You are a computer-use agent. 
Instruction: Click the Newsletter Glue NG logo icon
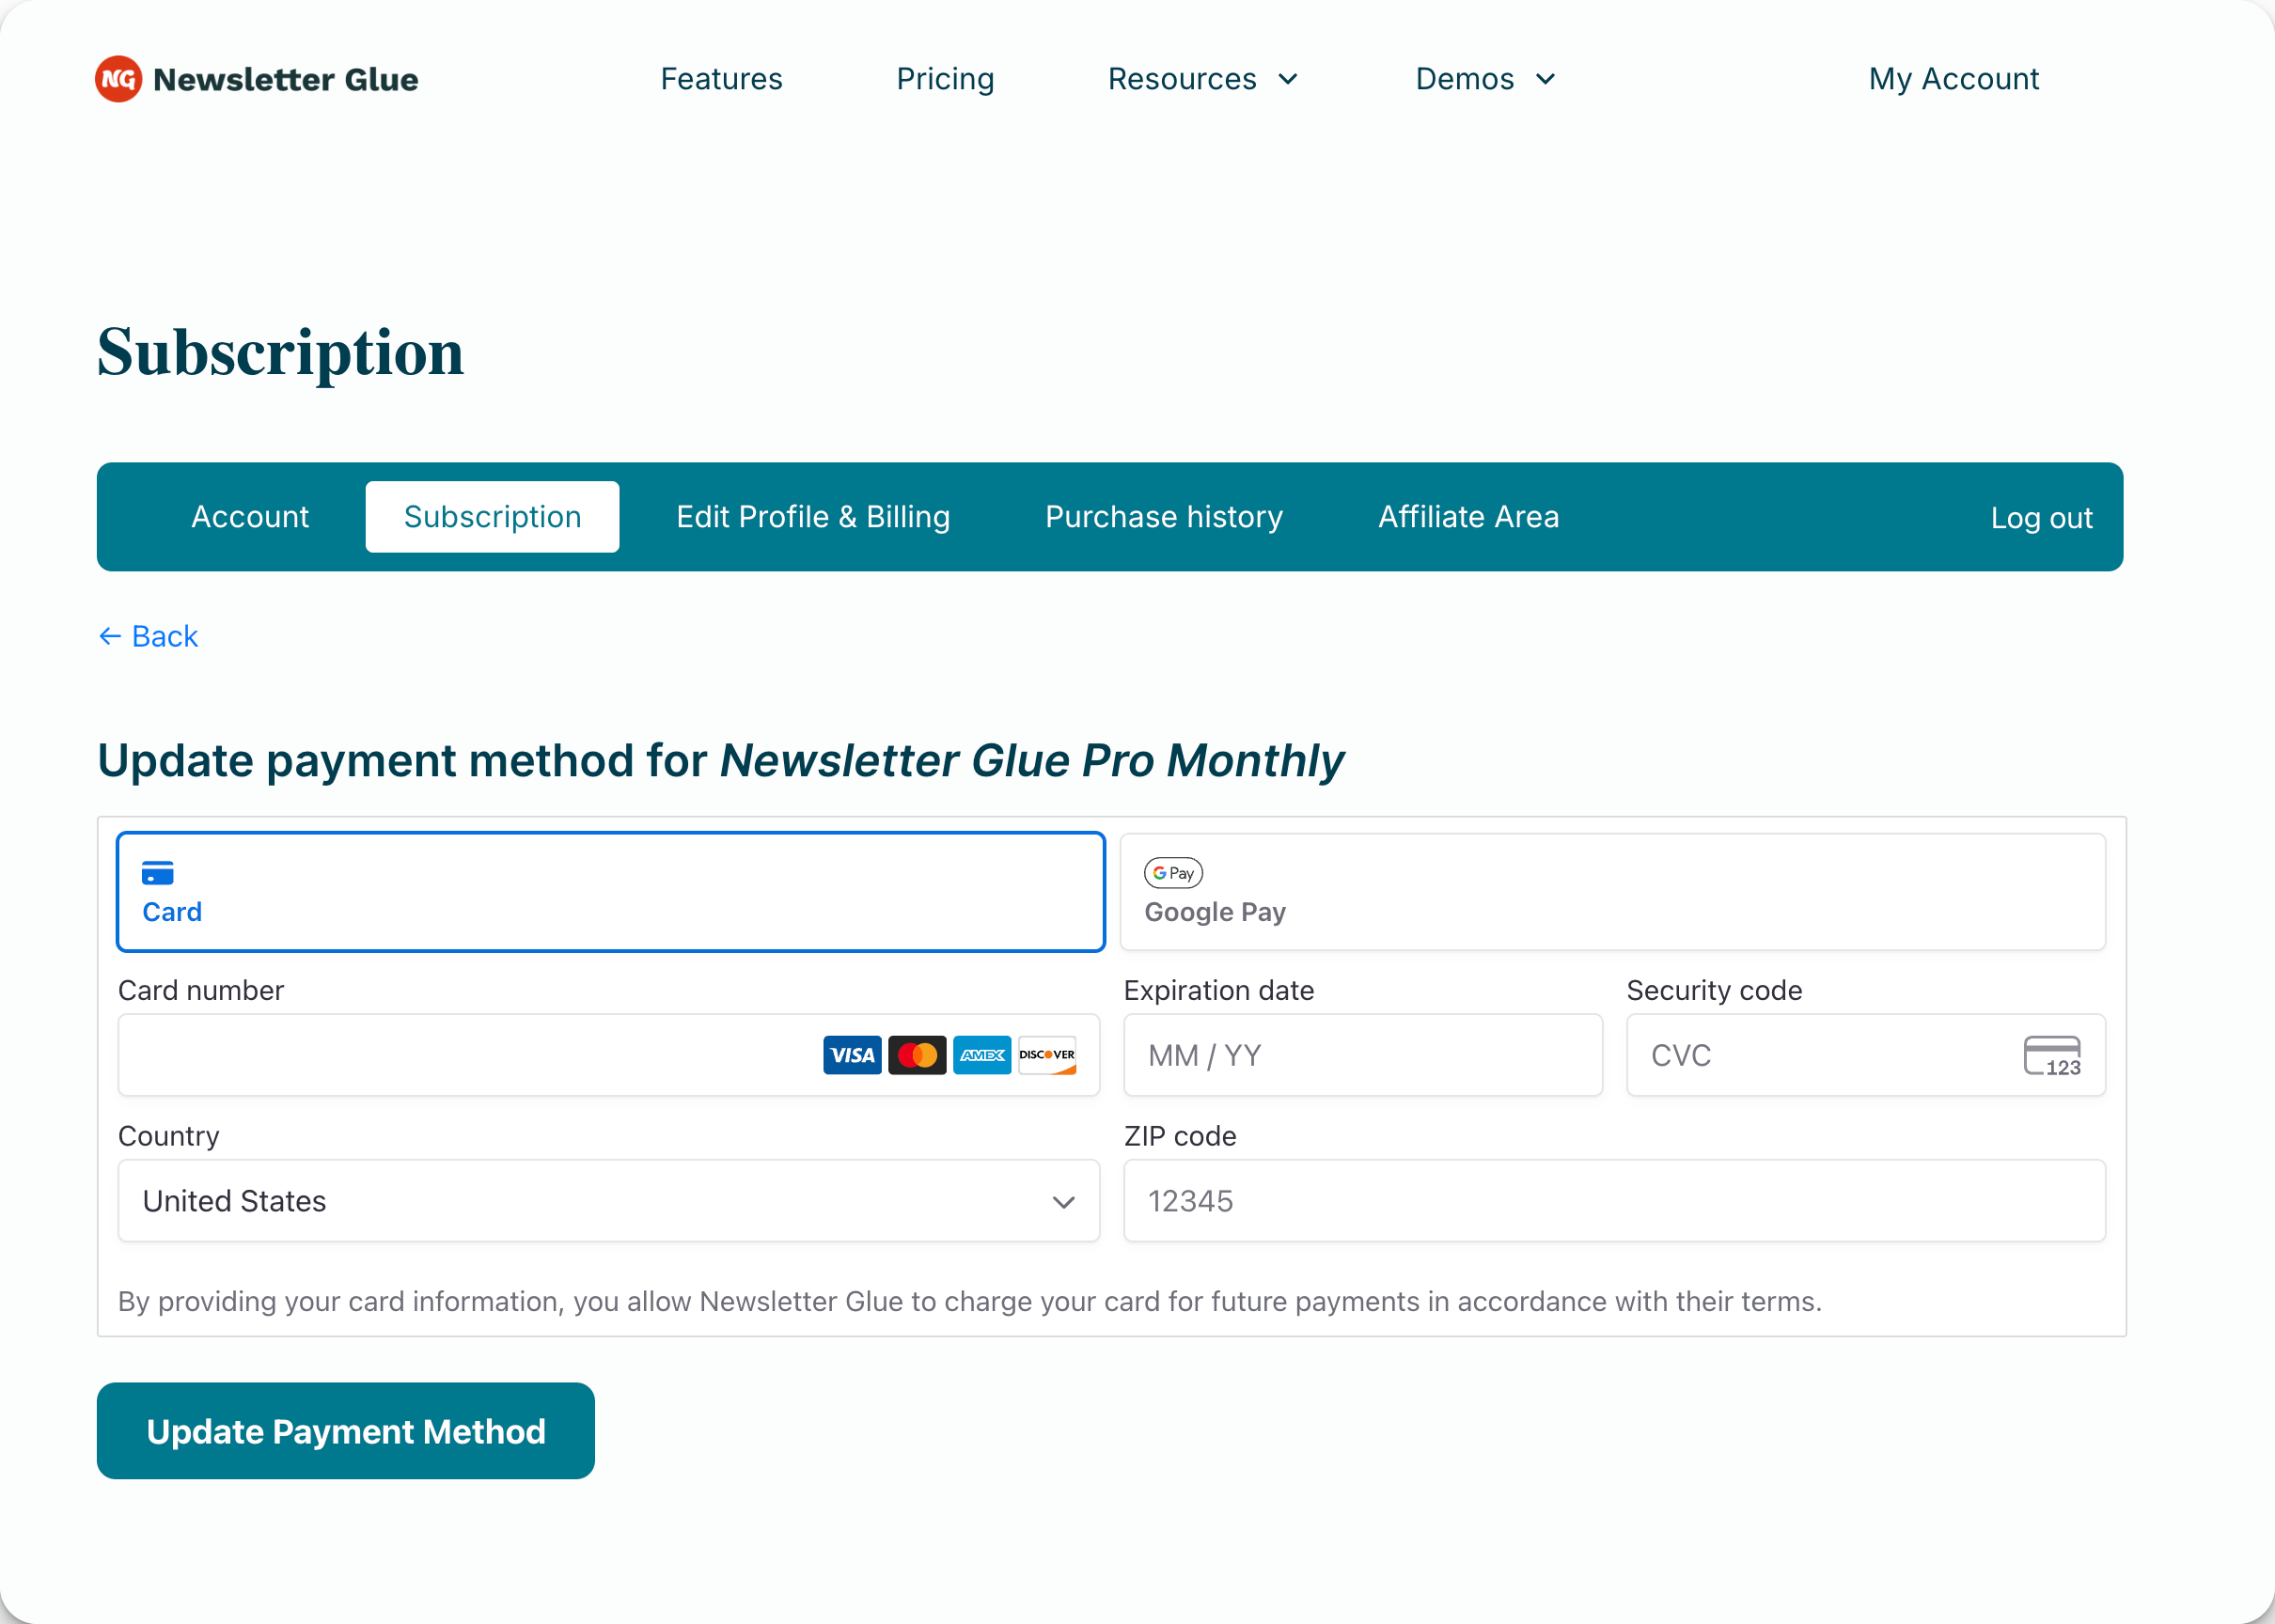119,79
